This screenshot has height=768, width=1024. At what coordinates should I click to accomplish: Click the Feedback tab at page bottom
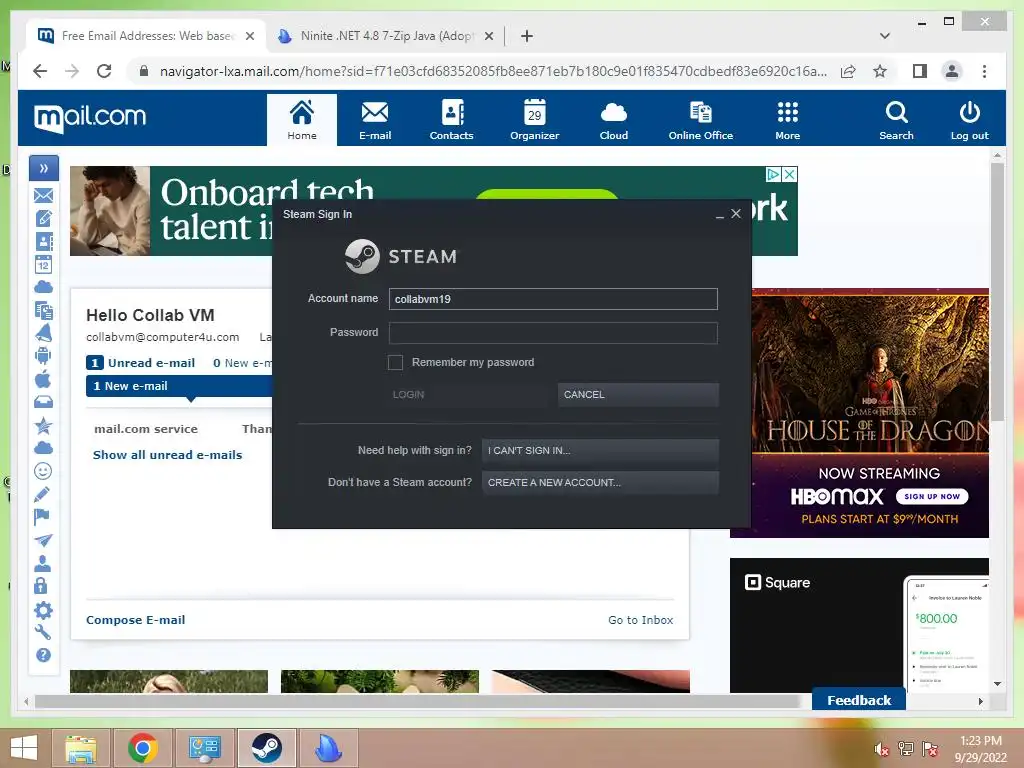(x=859, y=700)
